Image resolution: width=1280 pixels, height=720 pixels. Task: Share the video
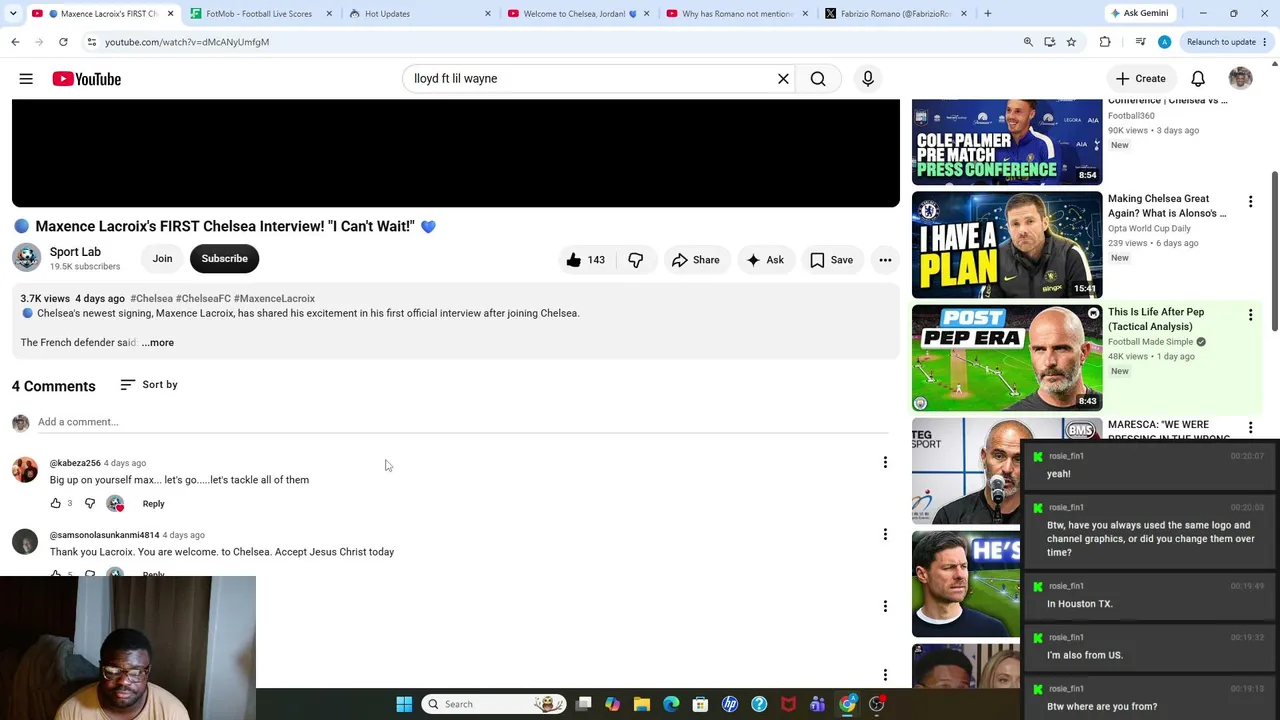tap(695, 260)
